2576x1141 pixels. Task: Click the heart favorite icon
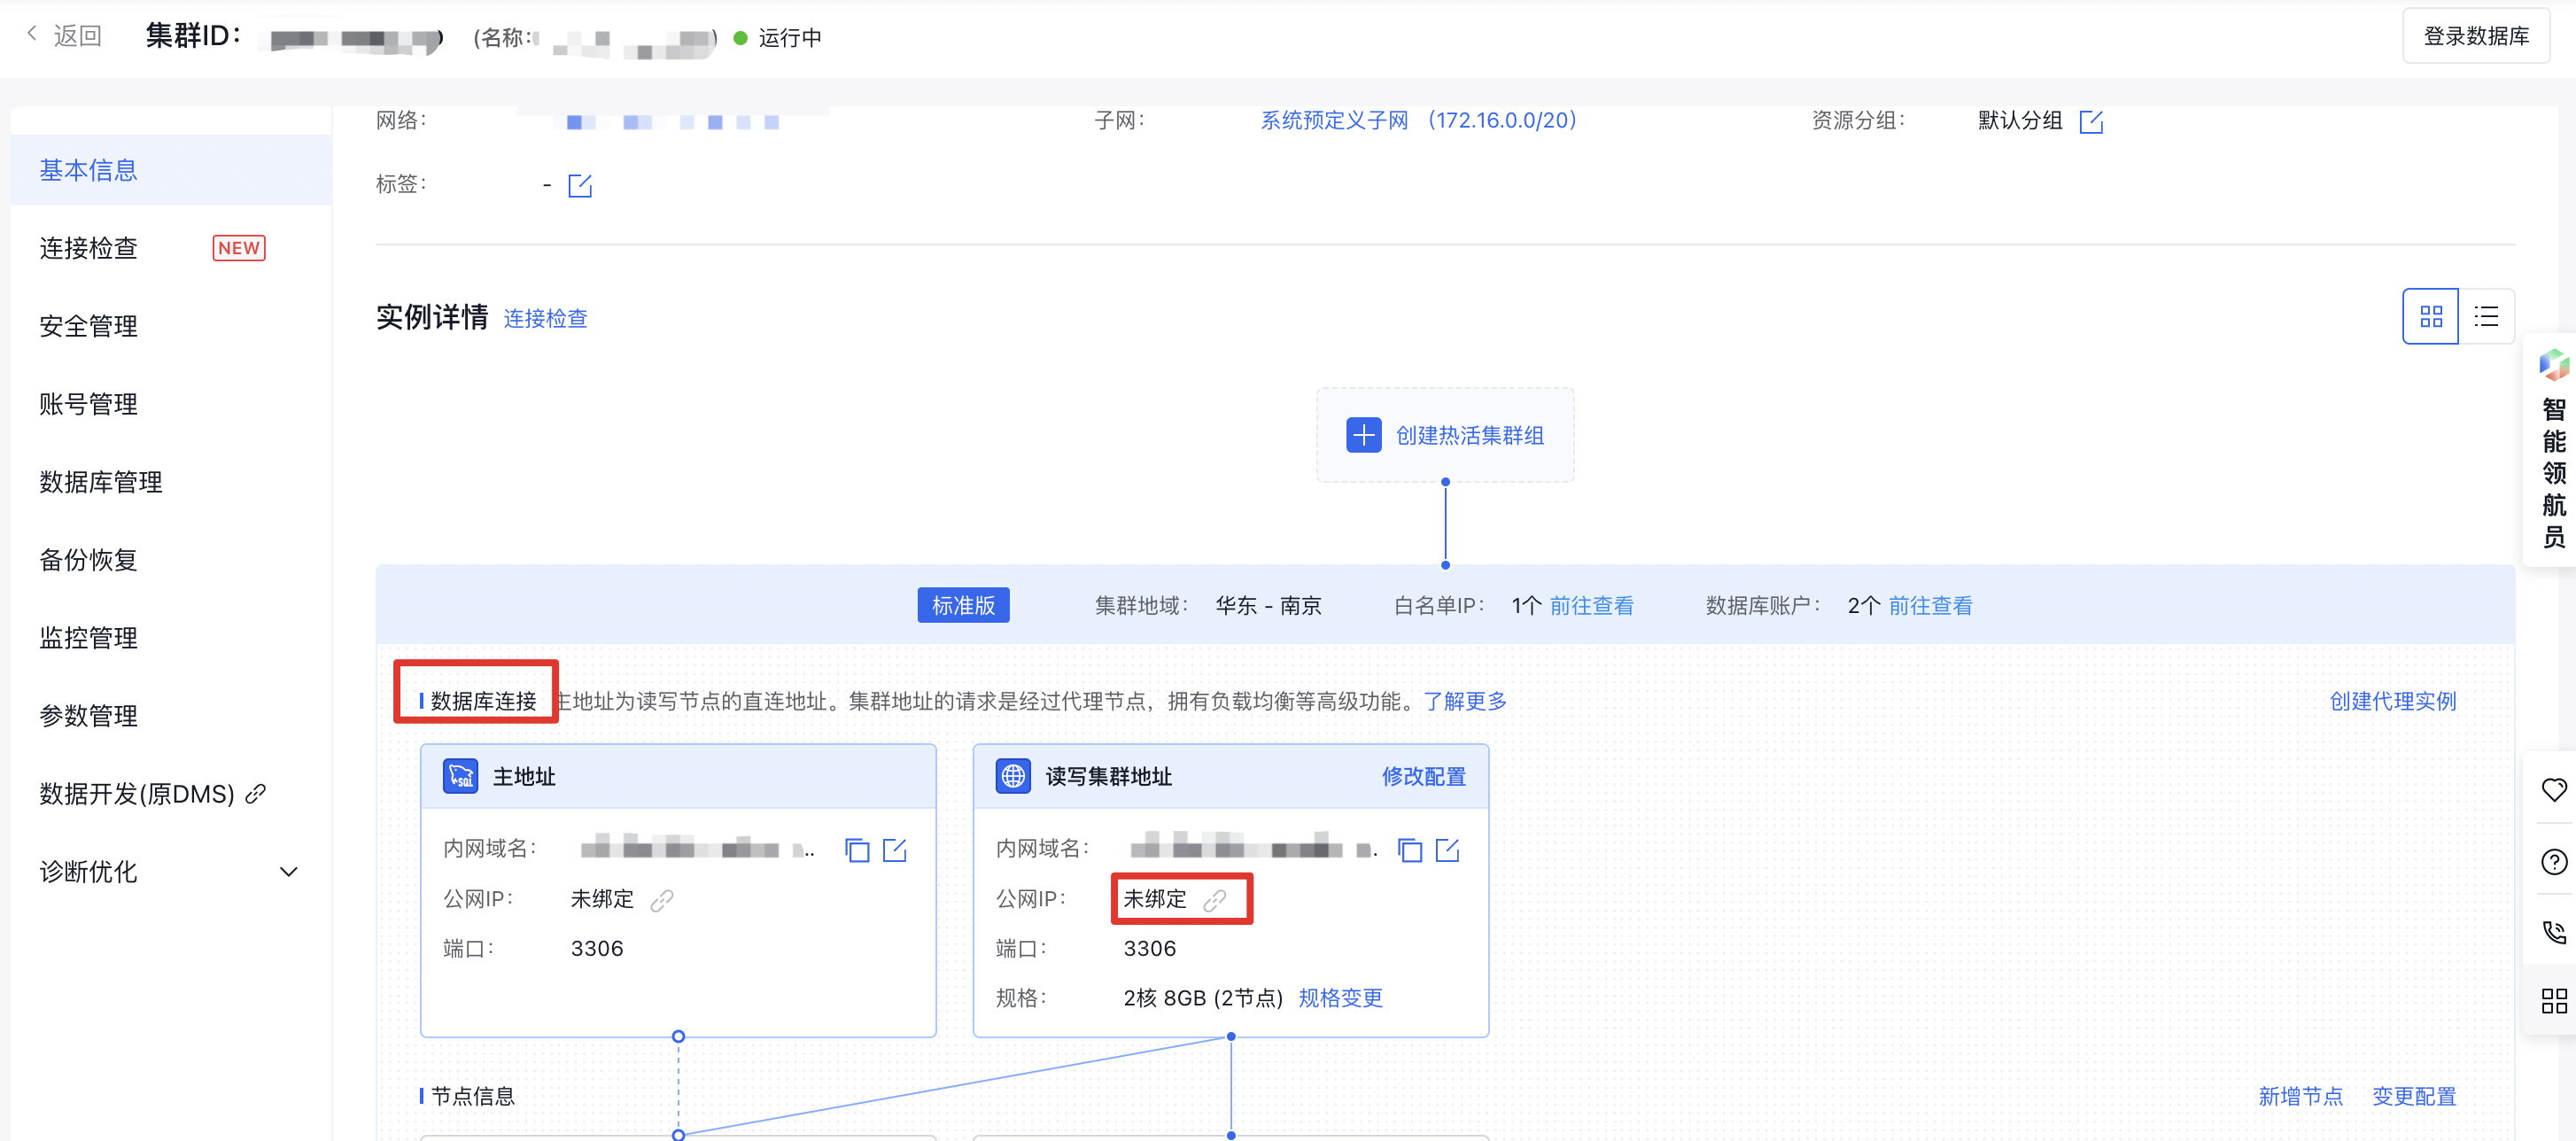click(x=2554, y=790)
